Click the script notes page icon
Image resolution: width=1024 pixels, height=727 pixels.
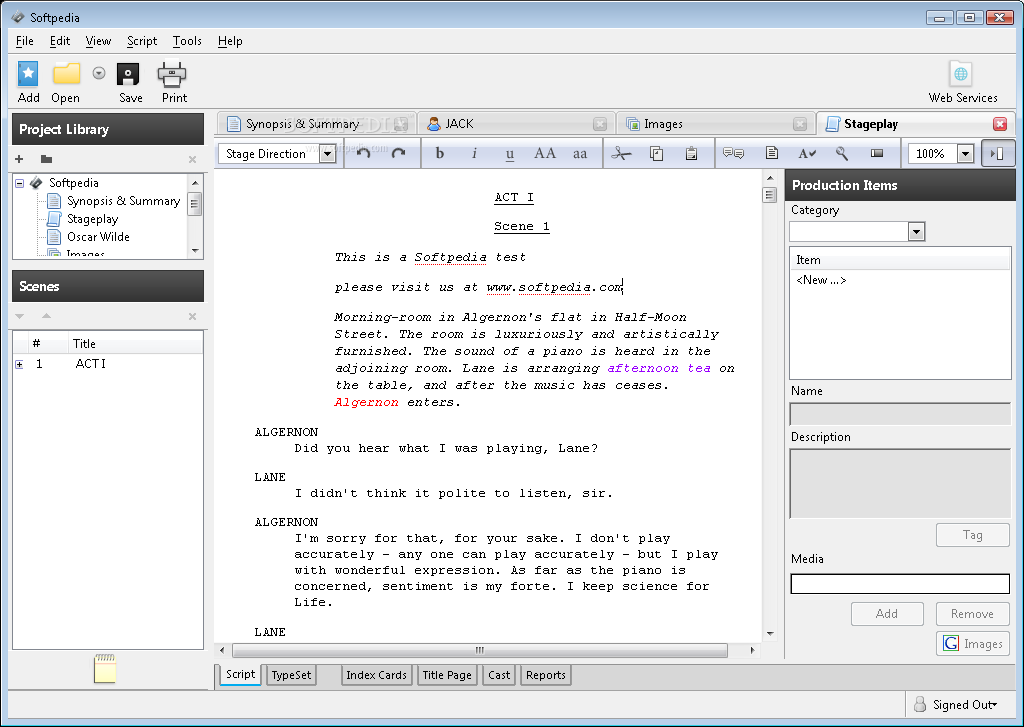[x=771, y=153]
